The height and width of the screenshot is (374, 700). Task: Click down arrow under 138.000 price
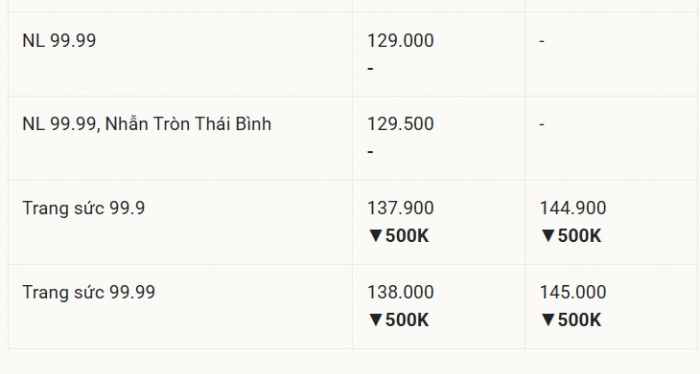tap(375, 320)
